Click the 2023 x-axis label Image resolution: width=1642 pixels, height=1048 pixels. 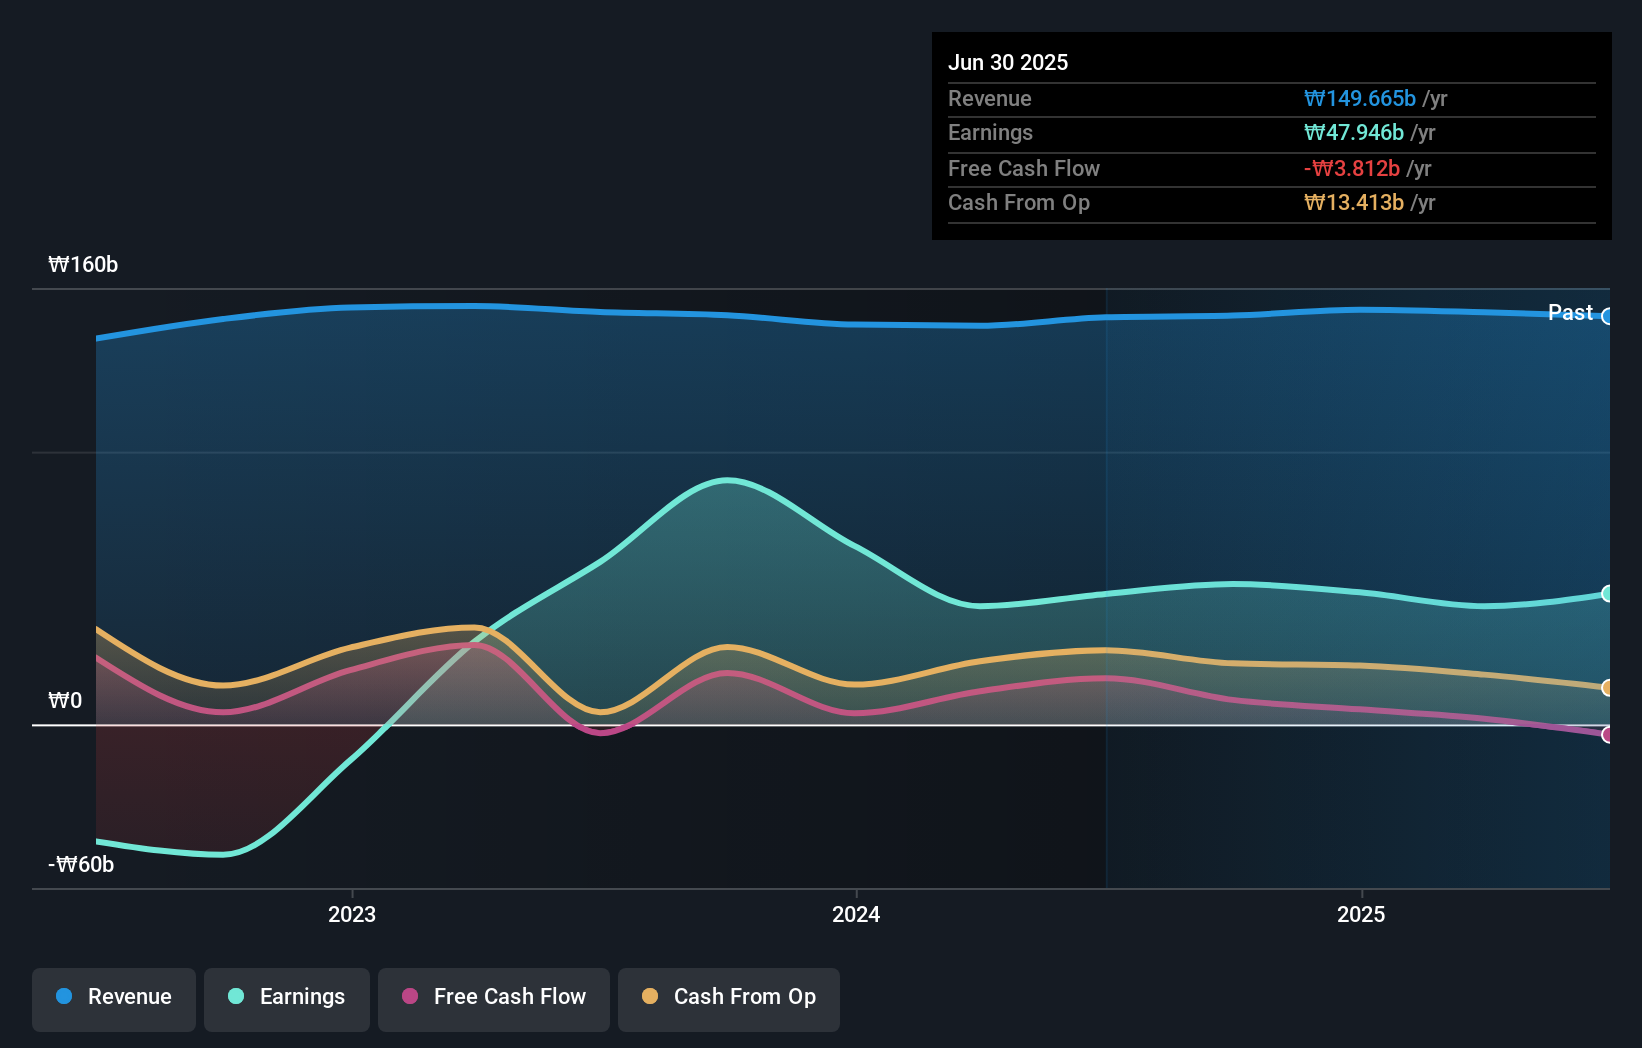click(352, 914)
